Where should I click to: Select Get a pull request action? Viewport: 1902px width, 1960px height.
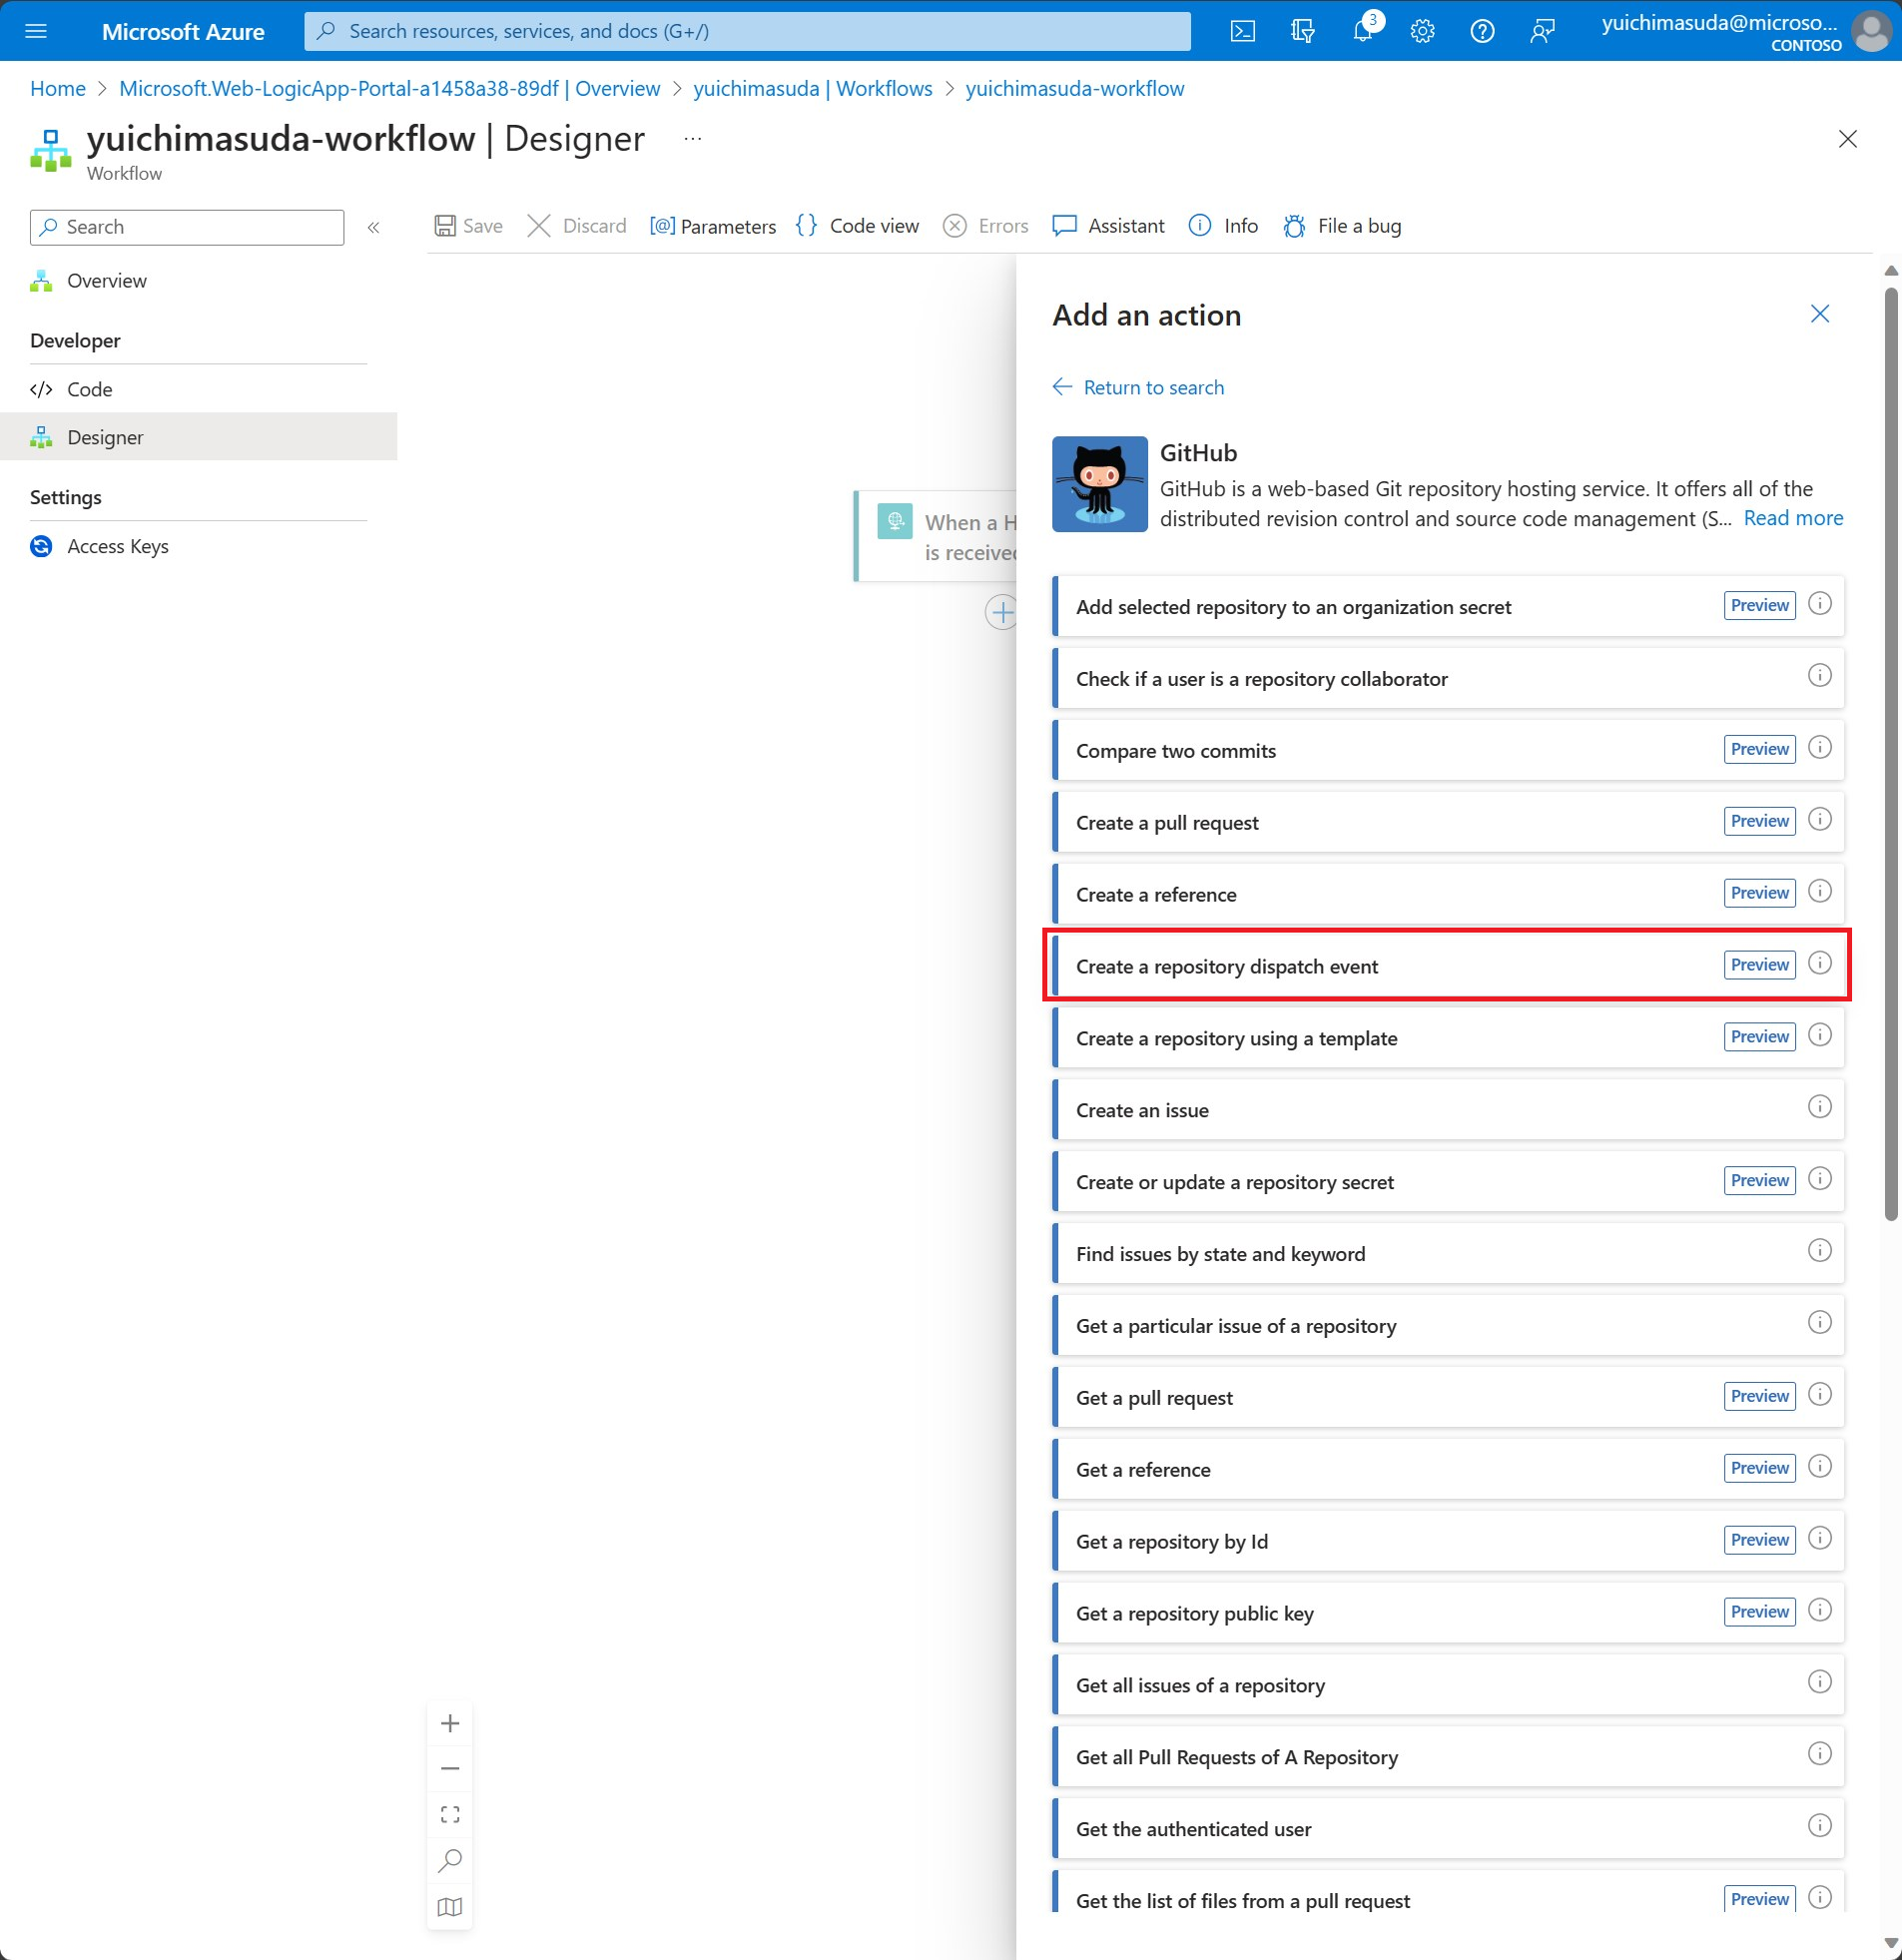coord(1448,1398)
